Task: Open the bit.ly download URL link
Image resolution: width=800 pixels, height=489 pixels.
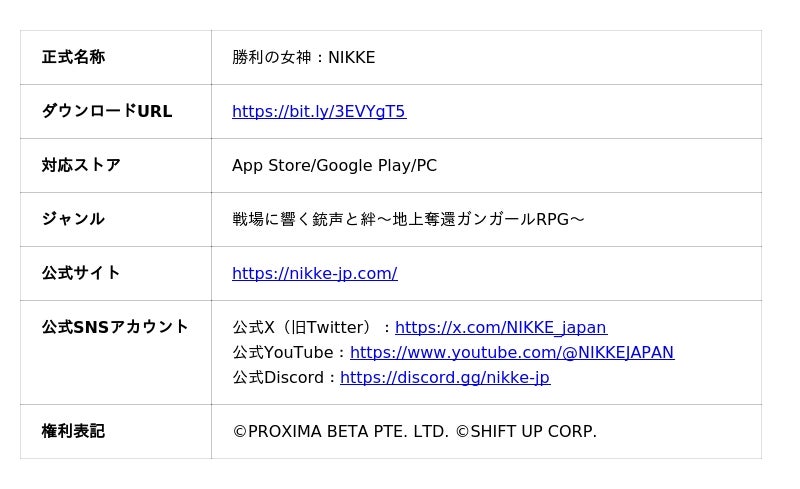Action: click(x=319, y=111)
